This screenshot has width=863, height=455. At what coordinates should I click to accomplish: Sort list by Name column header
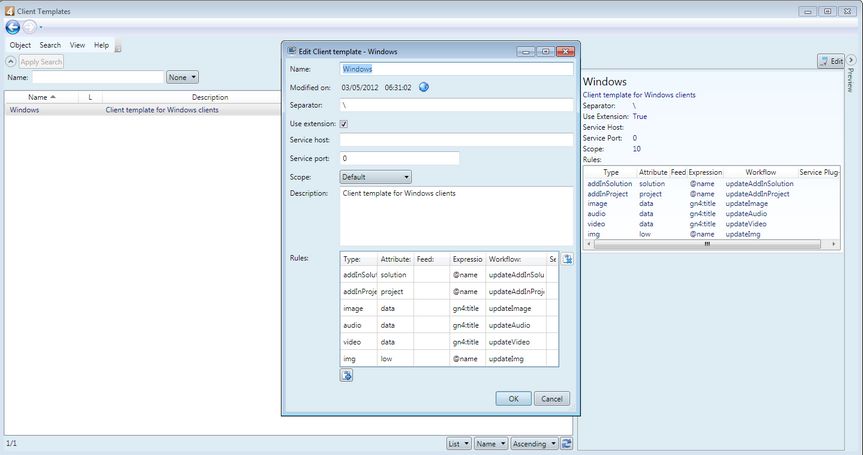pos(41,97)
